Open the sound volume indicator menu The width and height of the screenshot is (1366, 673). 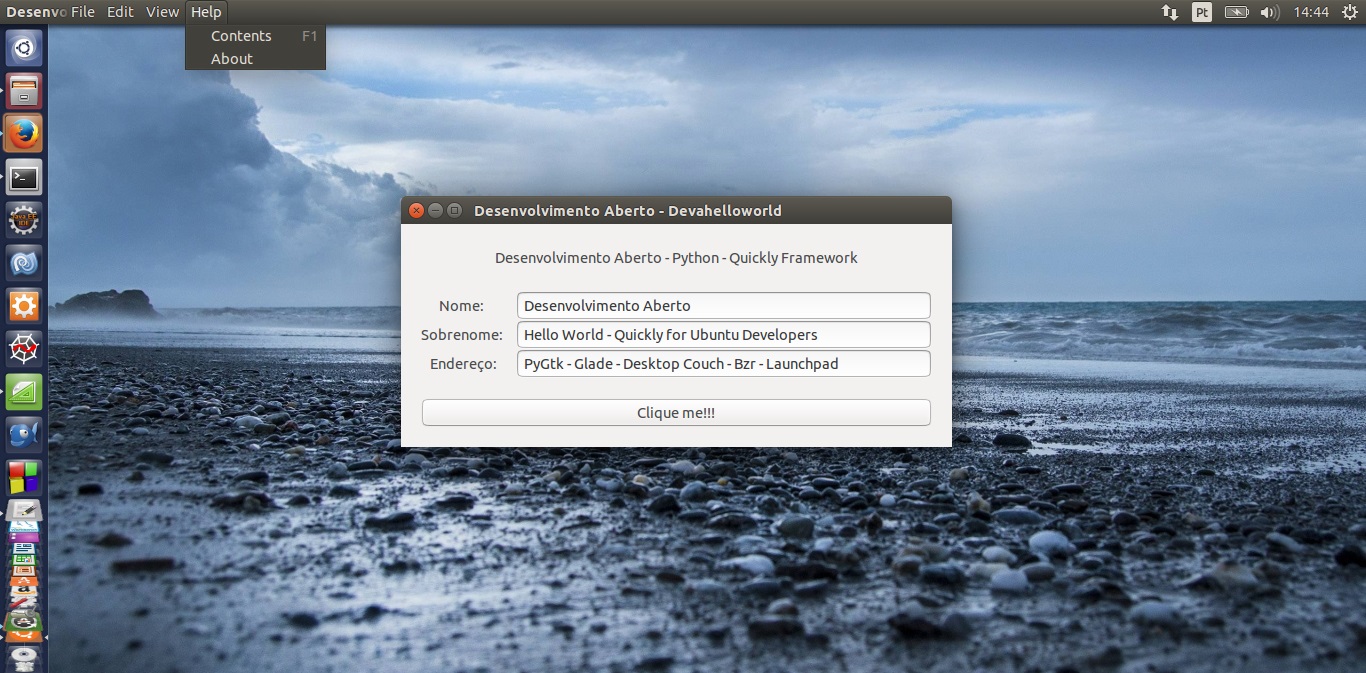coord(1269,12)
